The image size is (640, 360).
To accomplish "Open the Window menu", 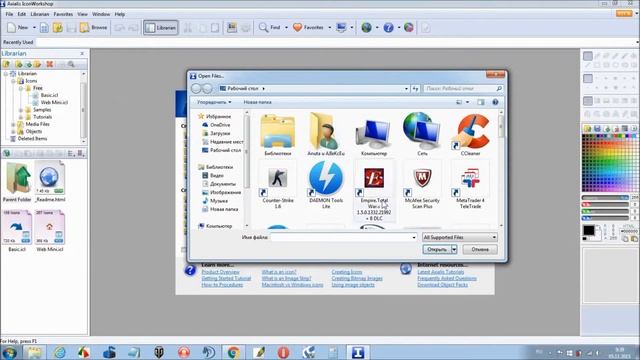I will click(101, 14).
